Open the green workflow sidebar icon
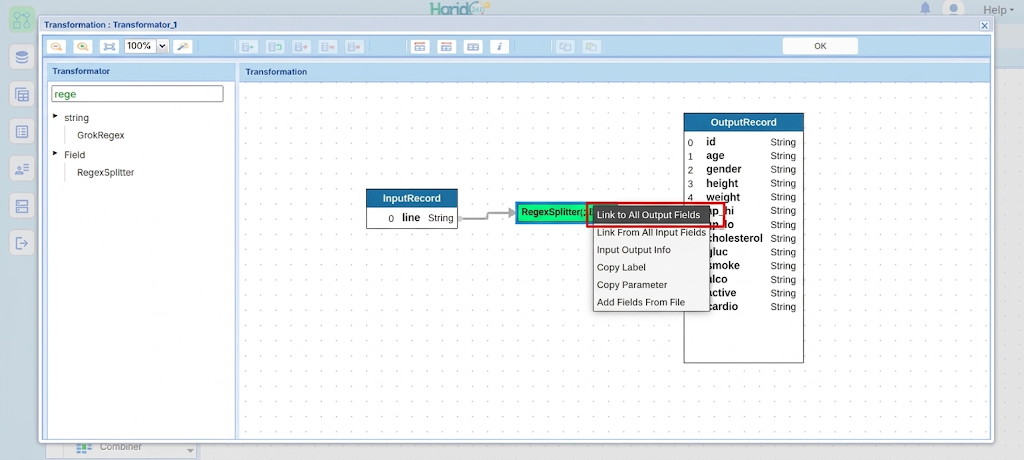This screenshot has height=460, width=1024. pyautogui.click(x=22, y=19)
